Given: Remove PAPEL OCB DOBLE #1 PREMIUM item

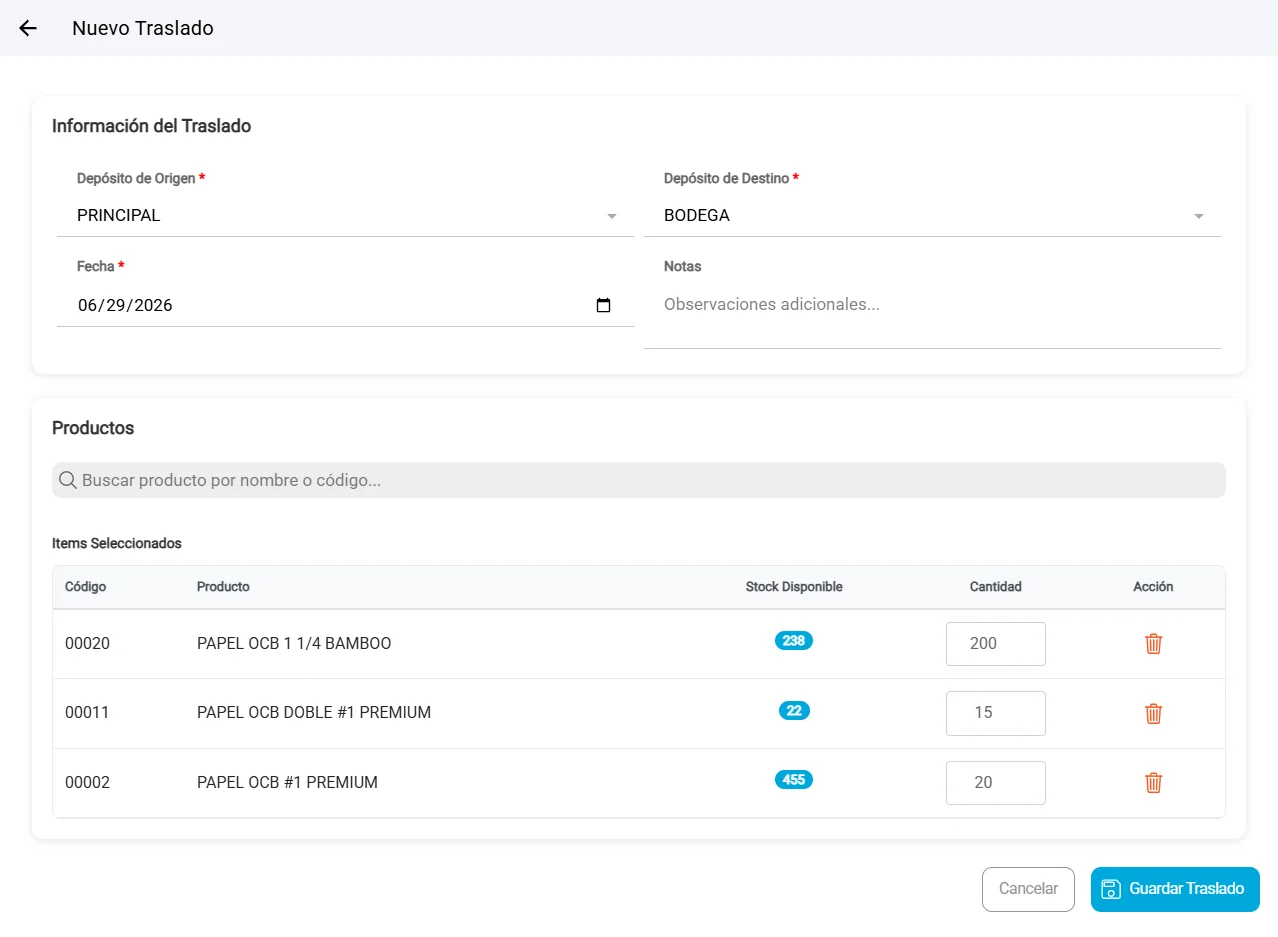Looking at the screenshot, I should 1153,713.
